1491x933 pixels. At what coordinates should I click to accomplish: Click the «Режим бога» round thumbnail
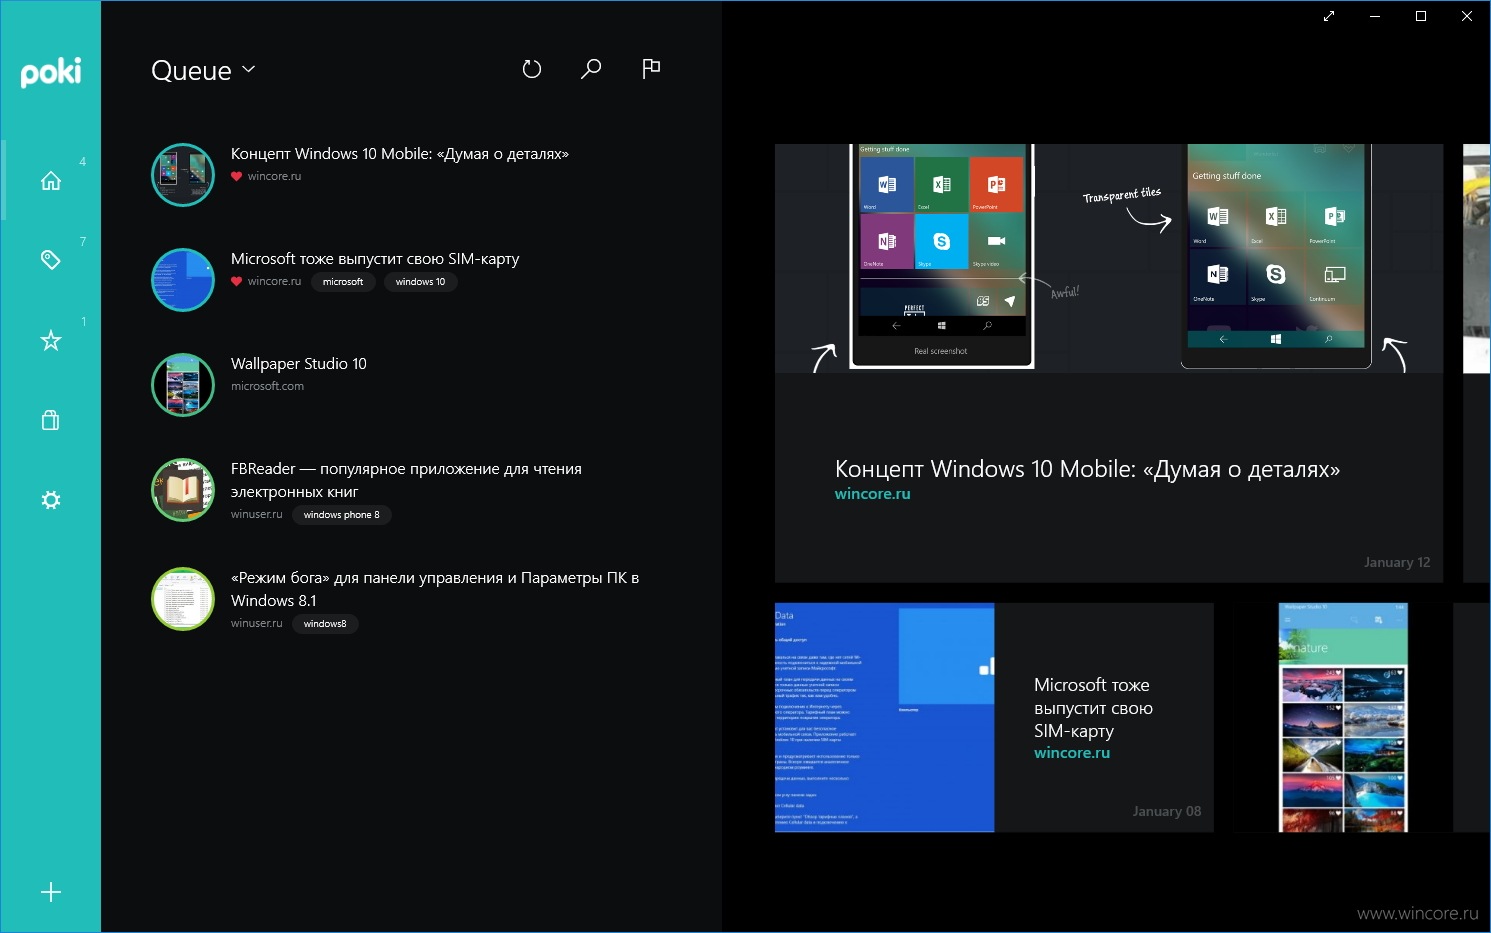point(183,599)
